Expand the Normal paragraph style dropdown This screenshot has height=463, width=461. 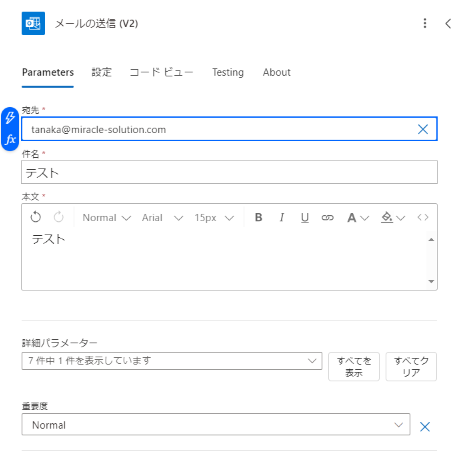(107, 218)
